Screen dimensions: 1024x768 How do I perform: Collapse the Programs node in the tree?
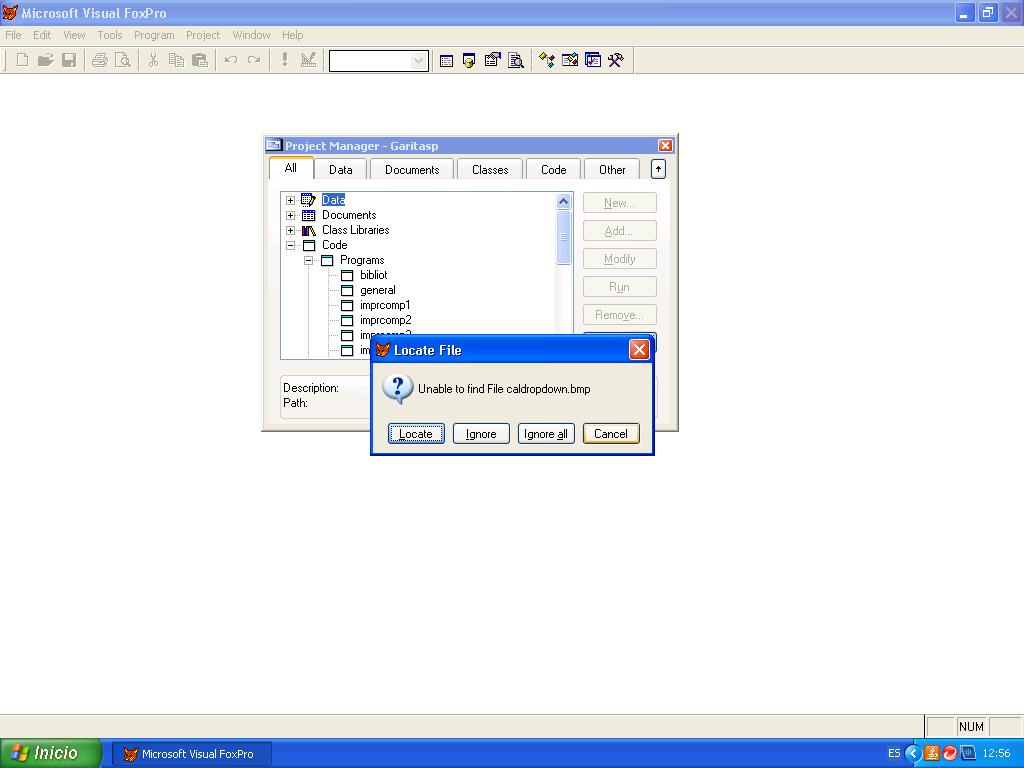pos(308,261)
